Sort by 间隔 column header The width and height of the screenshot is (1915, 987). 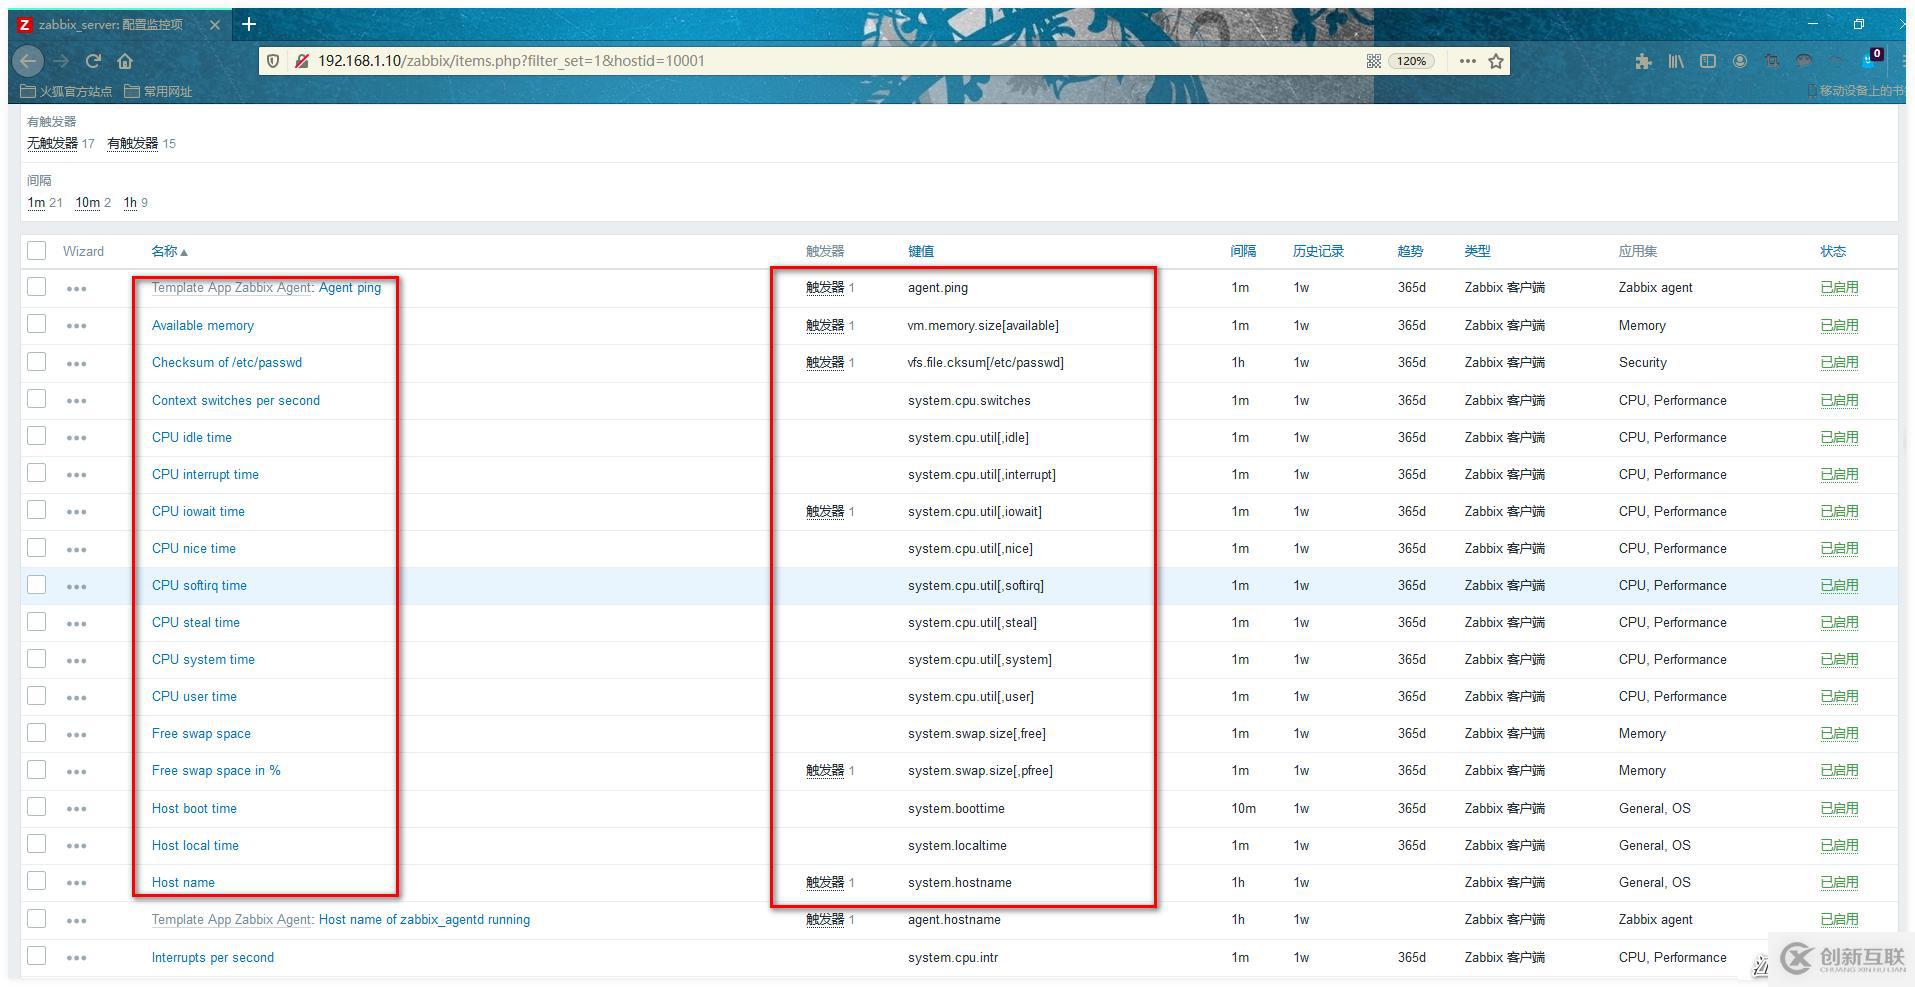tap(1243, 251)
